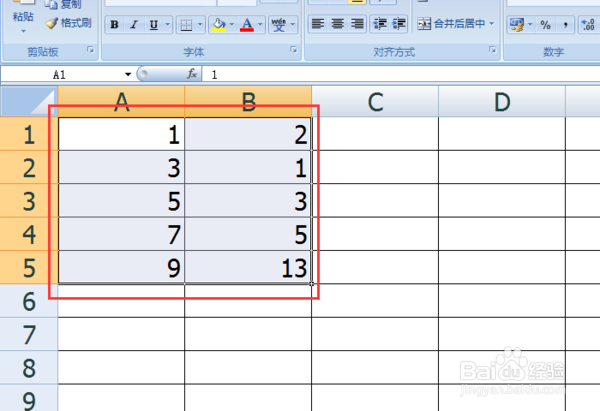600x411 pixels.
Task: Click 复制 copy button
Action: [x=63, y=5]
